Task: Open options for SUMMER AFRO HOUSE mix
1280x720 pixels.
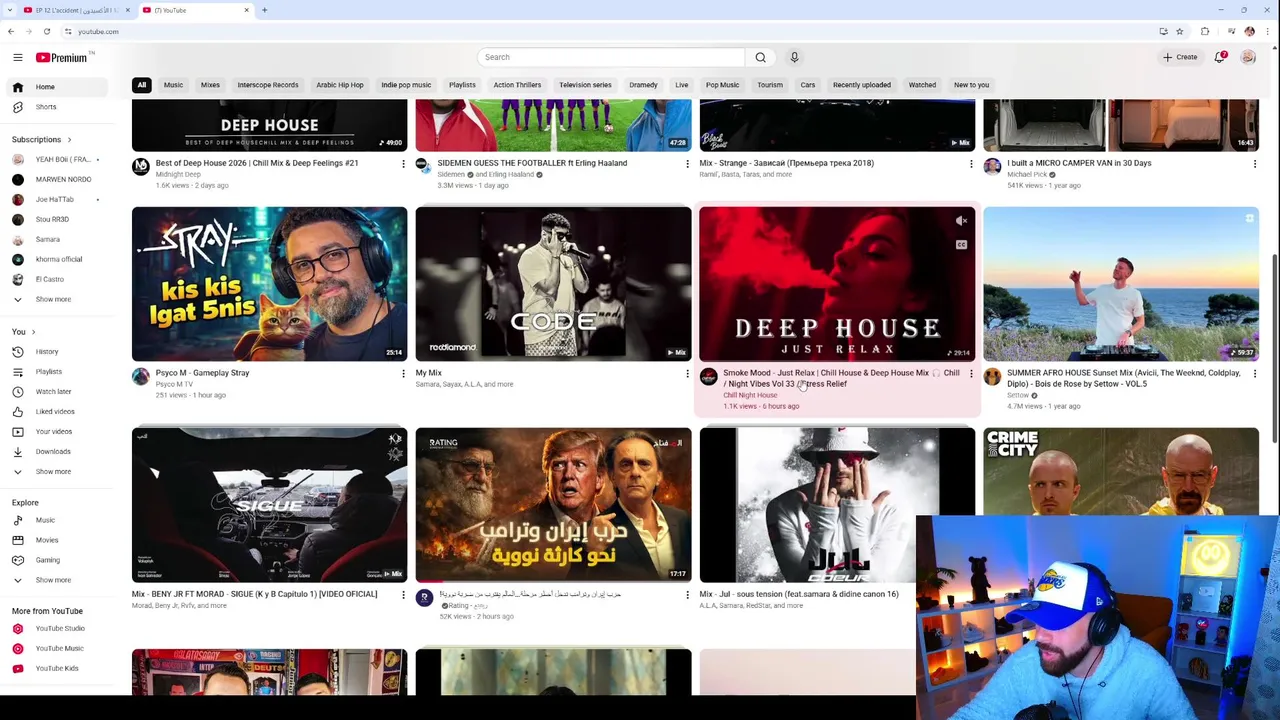Action: tap(1255, 374)
